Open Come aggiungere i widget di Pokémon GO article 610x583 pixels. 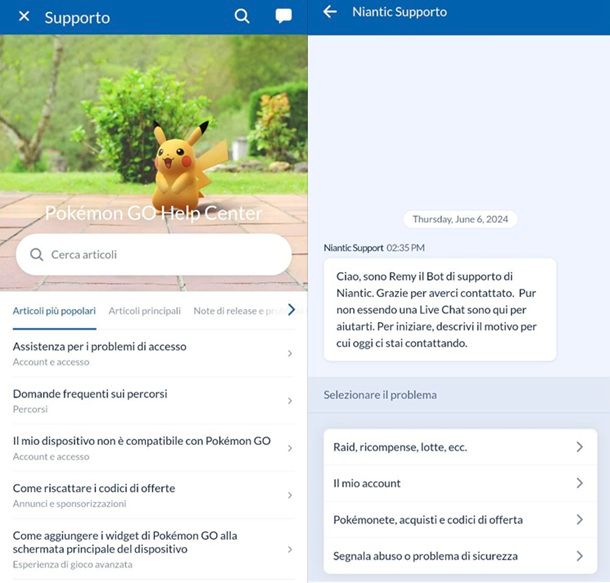click(153, 549)
